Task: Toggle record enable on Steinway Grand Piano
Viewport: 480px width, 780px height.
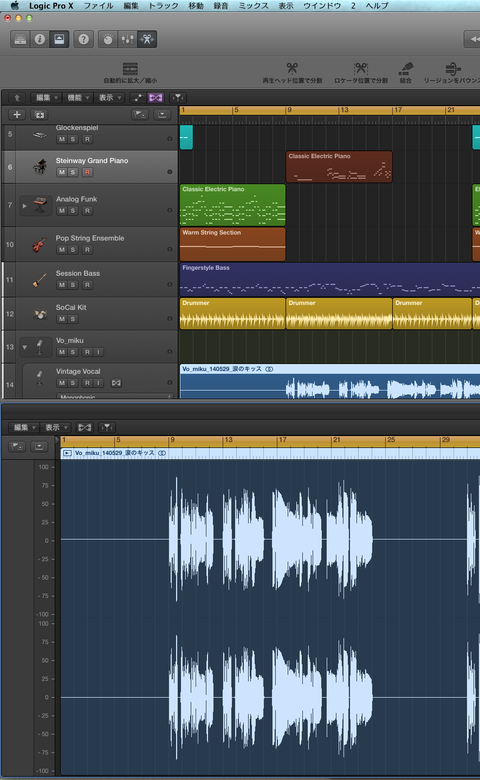Action: (x=87, y=172)
